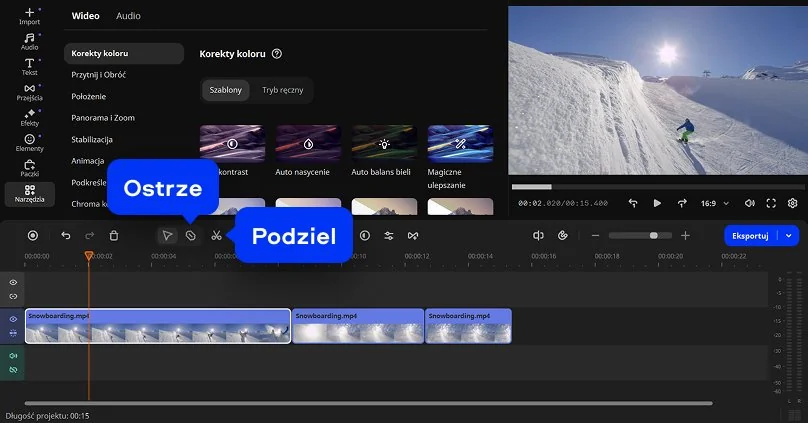The image size is (808, 423).
Task: Open the Efekty panel in the sidebar
Action: (29, 118)
